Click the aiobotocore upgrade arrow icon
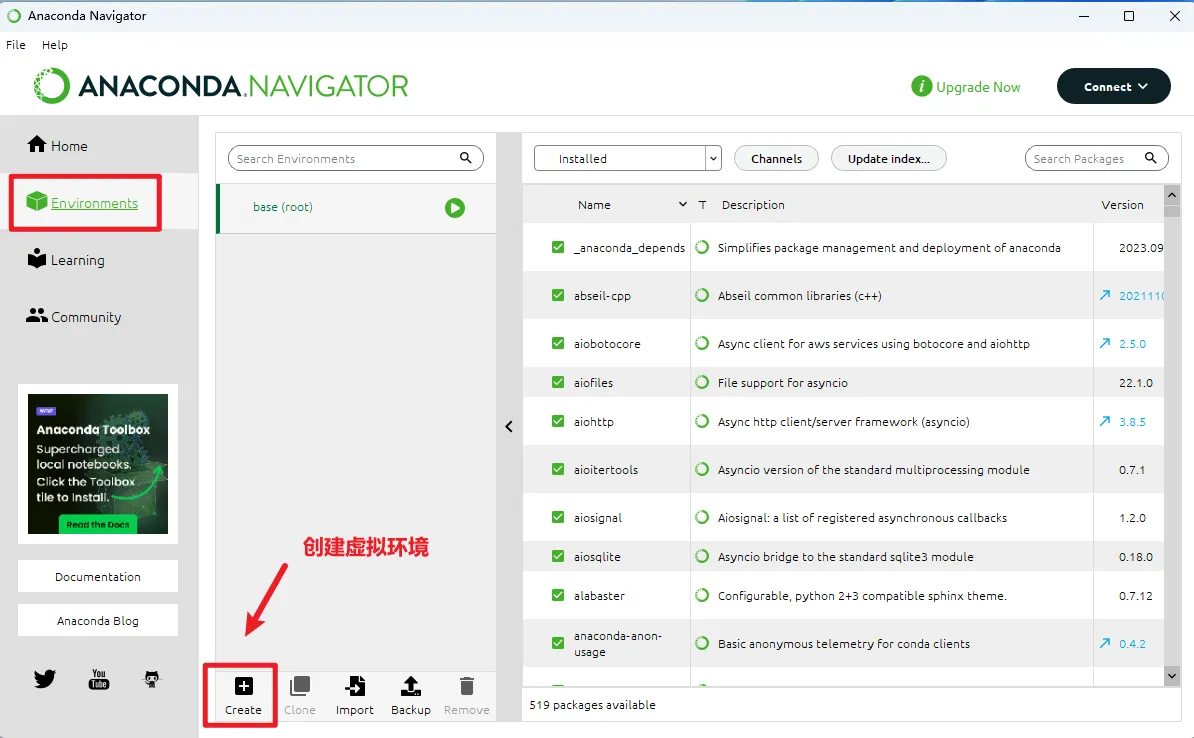 (1105, 343)
